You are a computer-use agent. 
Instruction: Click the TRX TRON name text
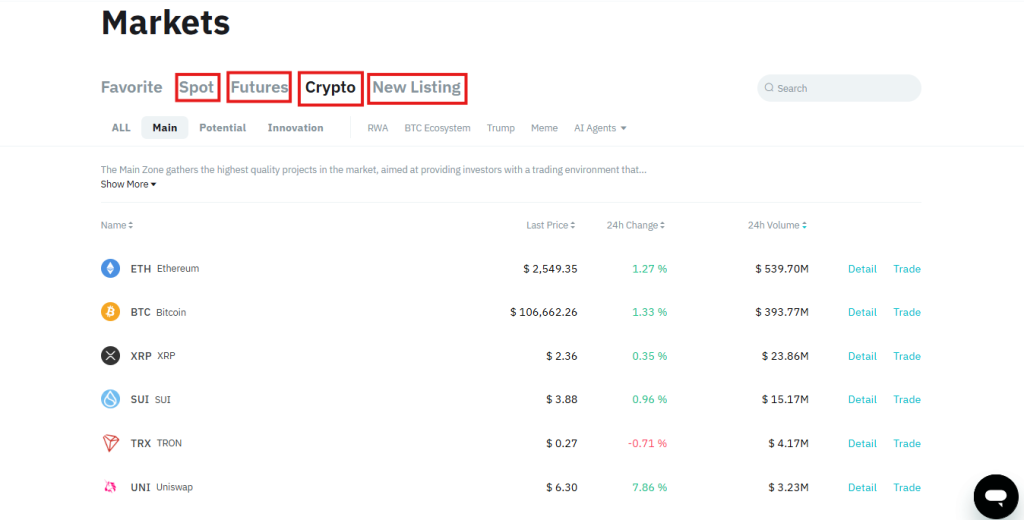click(x=156, y=443)
